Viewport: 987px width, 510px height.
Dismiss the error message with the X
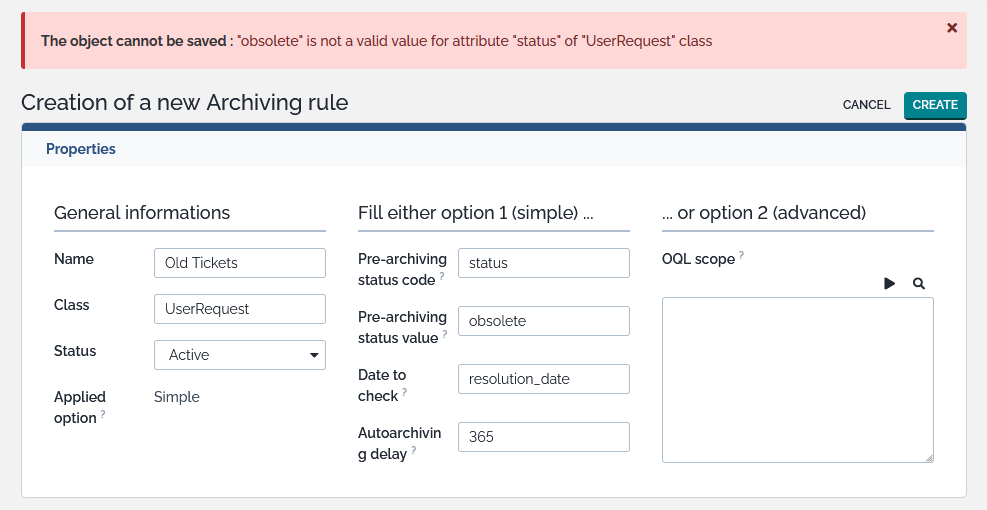coord(952,28)
